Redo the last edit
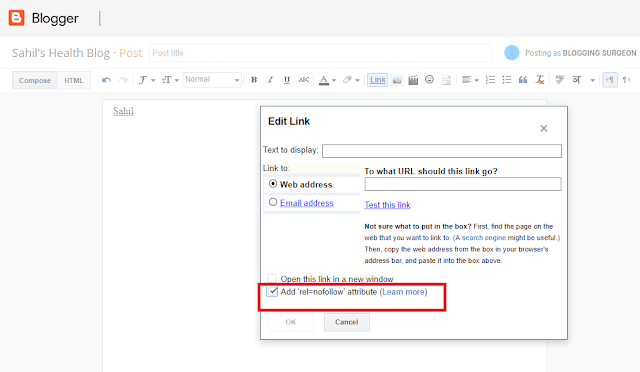 click(x=122, y=80)
